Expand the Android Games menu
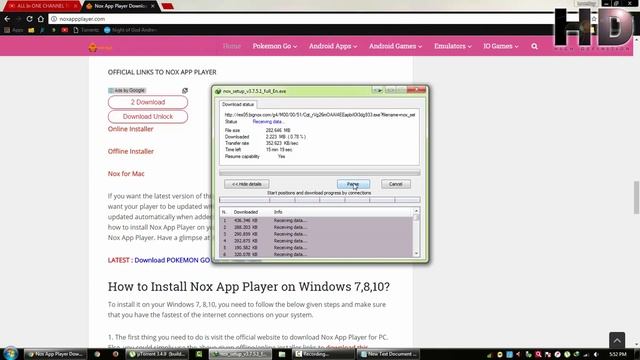The width and height of the screenshot is (640, 360). (396, 46)
